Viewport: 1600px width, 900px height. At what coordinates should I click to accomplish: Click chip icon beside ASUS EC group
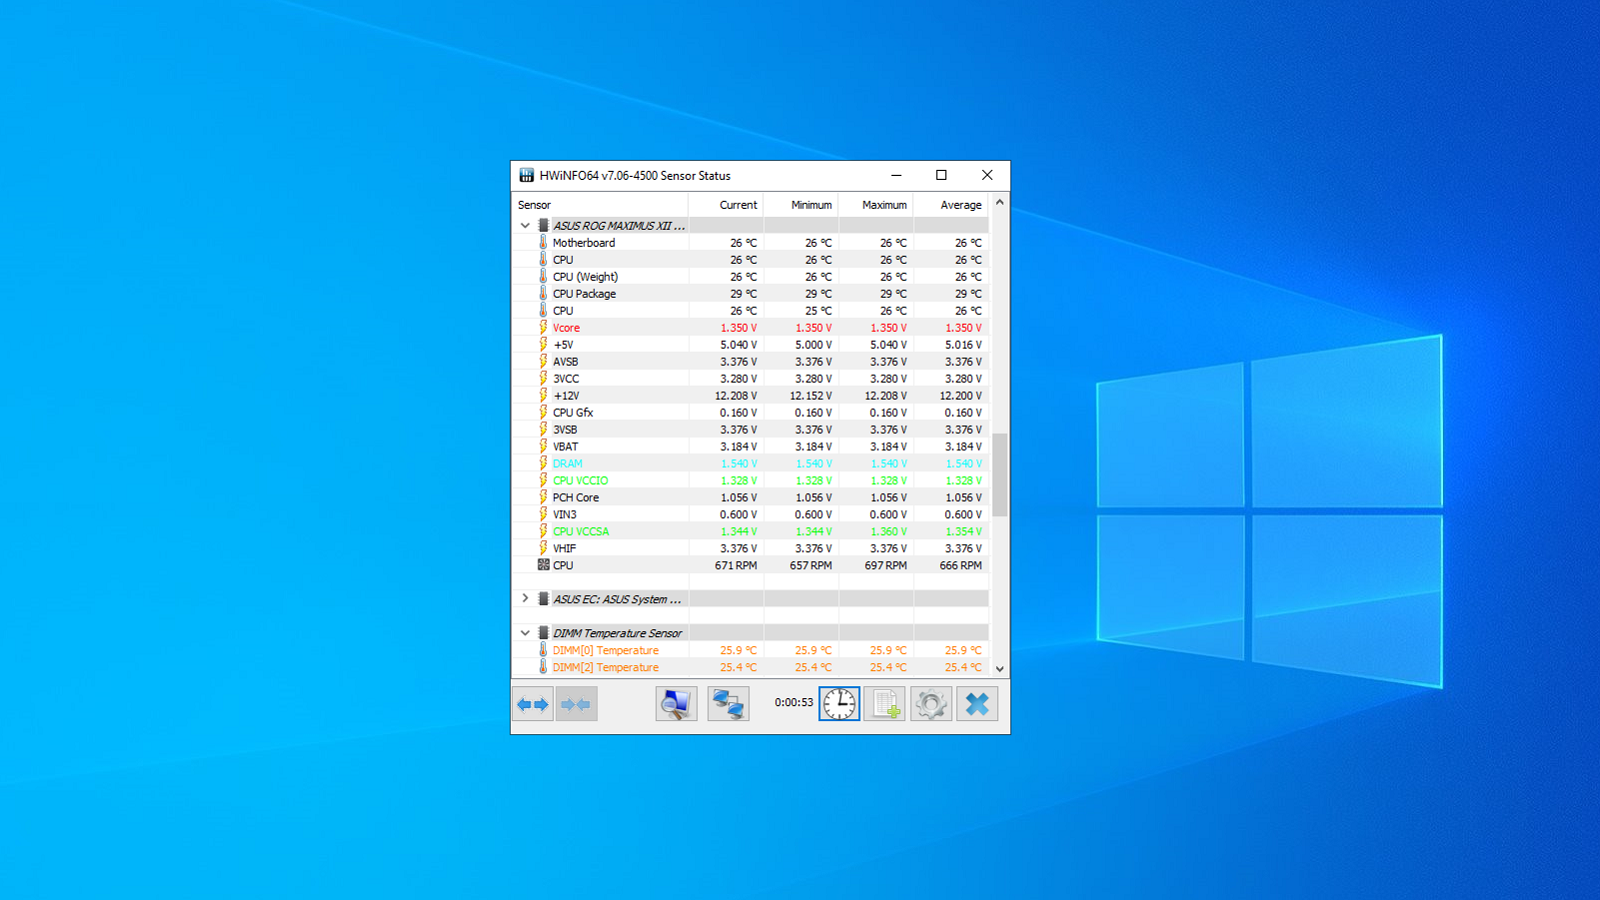click(544, 599)
